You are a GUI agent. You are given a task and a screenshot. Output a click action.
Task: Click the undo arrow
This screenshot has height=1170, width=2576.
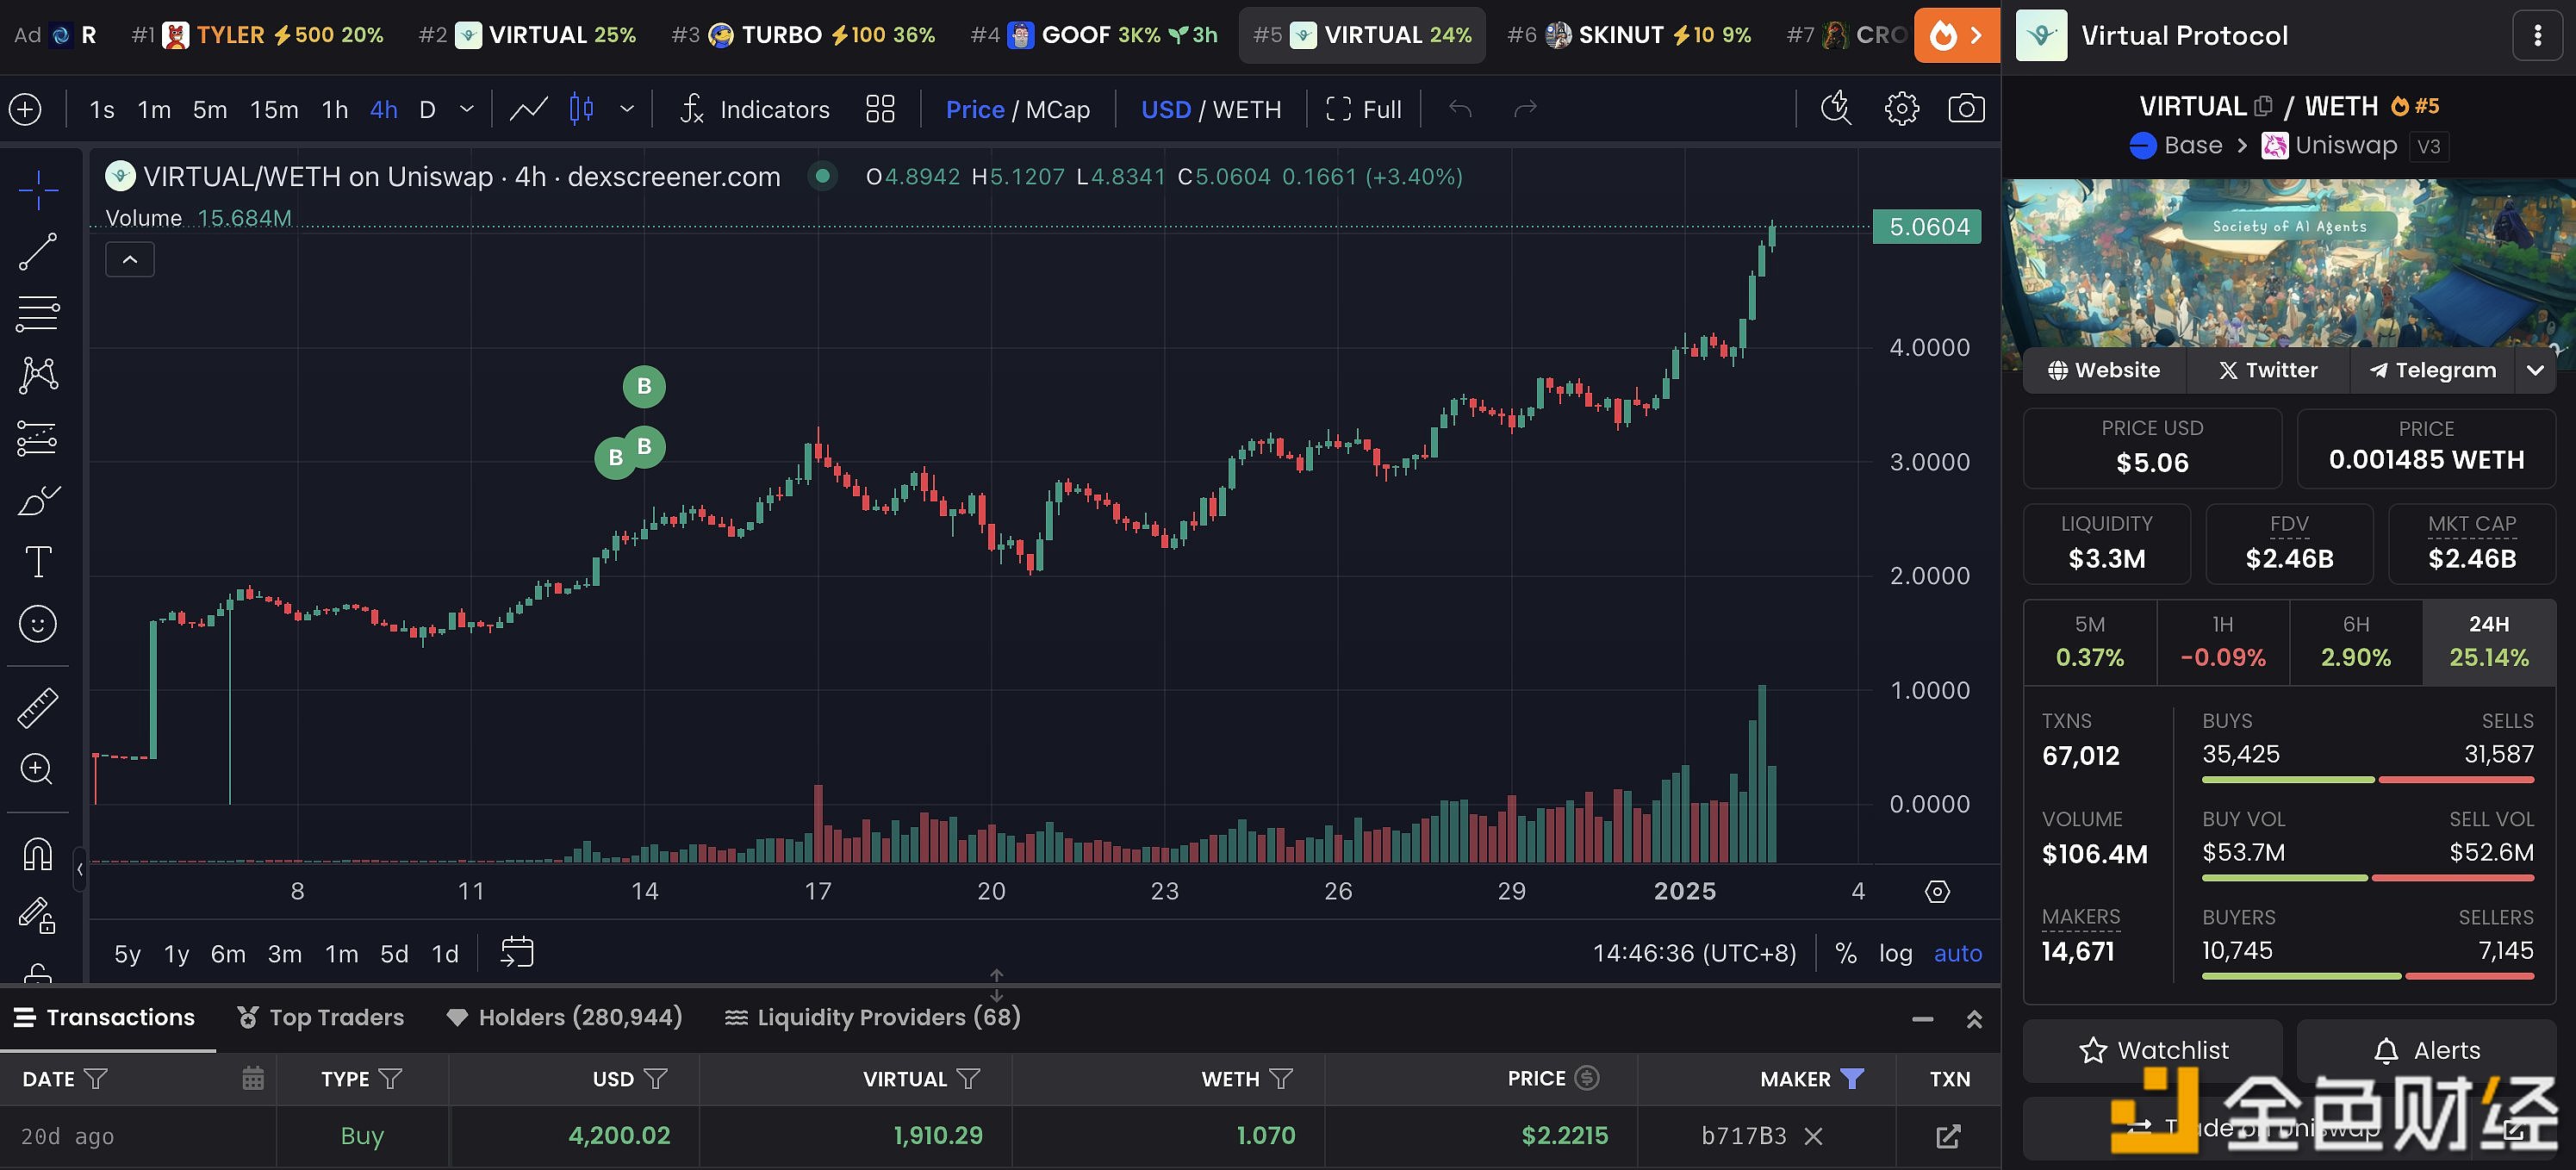pyautogui.click(x=1460, y=108)
